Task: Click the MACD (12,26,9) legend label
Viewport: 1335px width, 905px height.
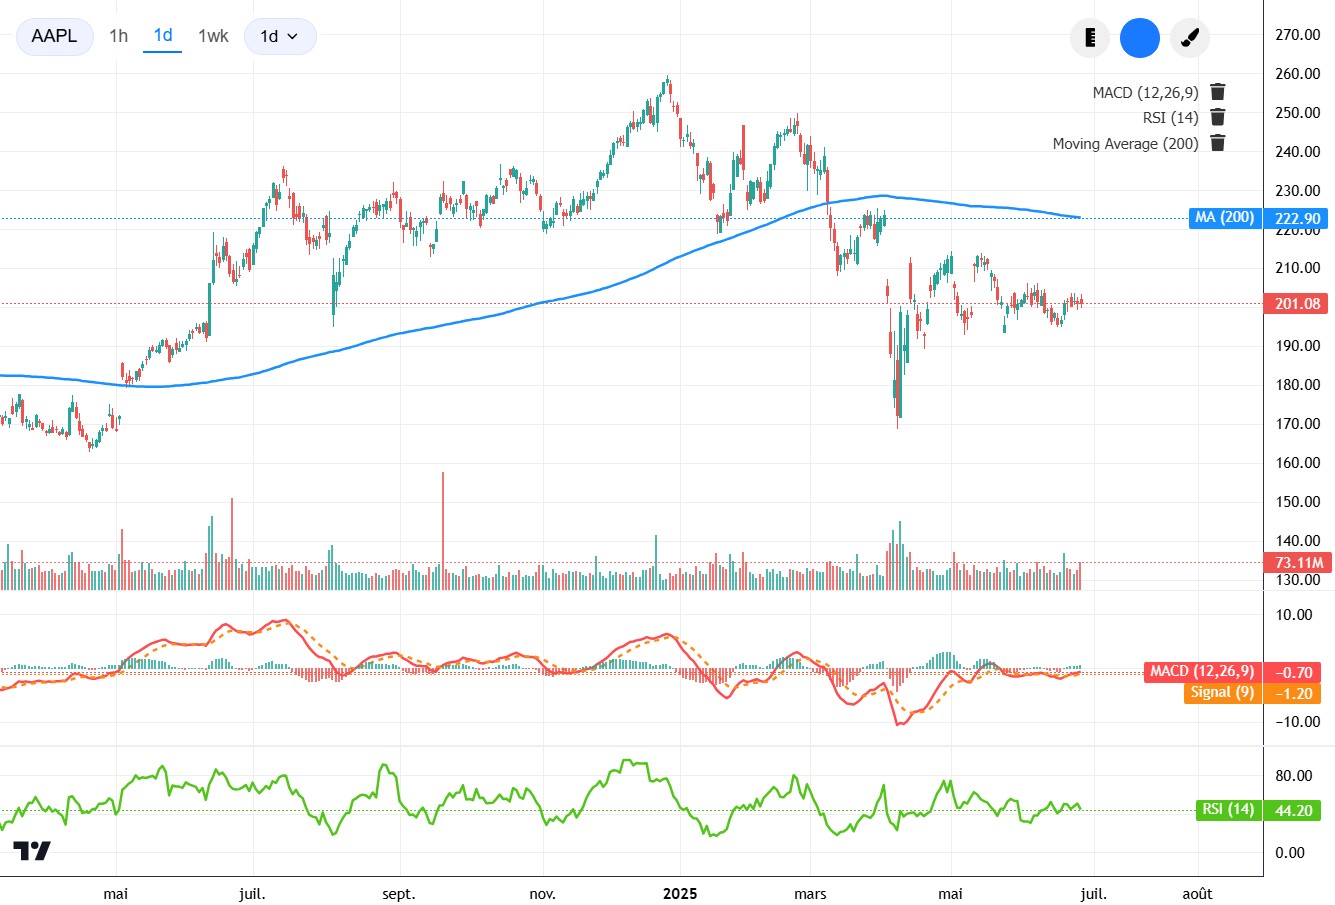Action: point(1145,92)
